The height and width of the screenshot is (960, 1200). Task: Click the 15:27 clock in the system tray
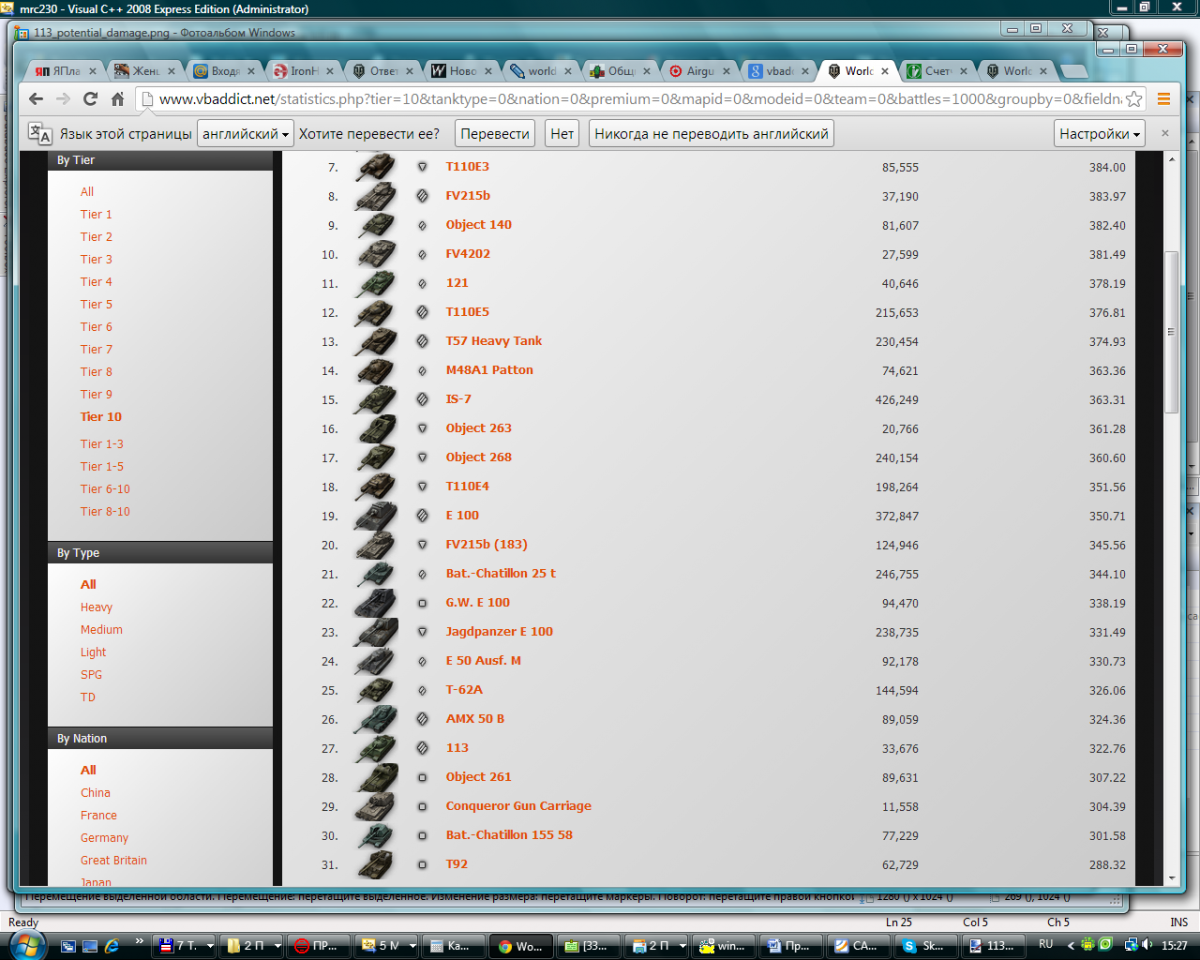pyautogui.click(x=1173, y=945)
